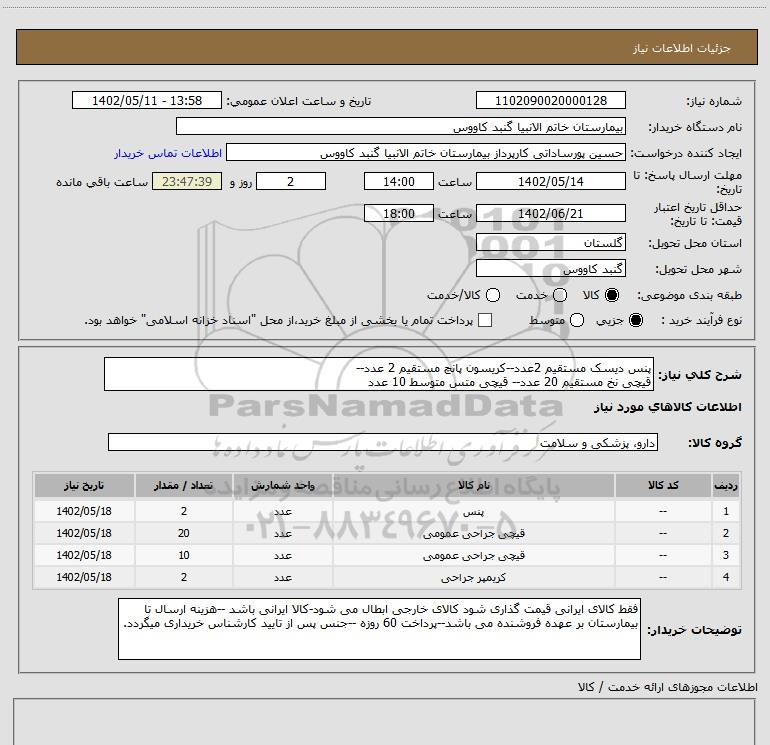Click the delivery city field گنبد کاووس
Image resolution: width=770 pixels, height=745 pixels.
(x=550, y=268)
